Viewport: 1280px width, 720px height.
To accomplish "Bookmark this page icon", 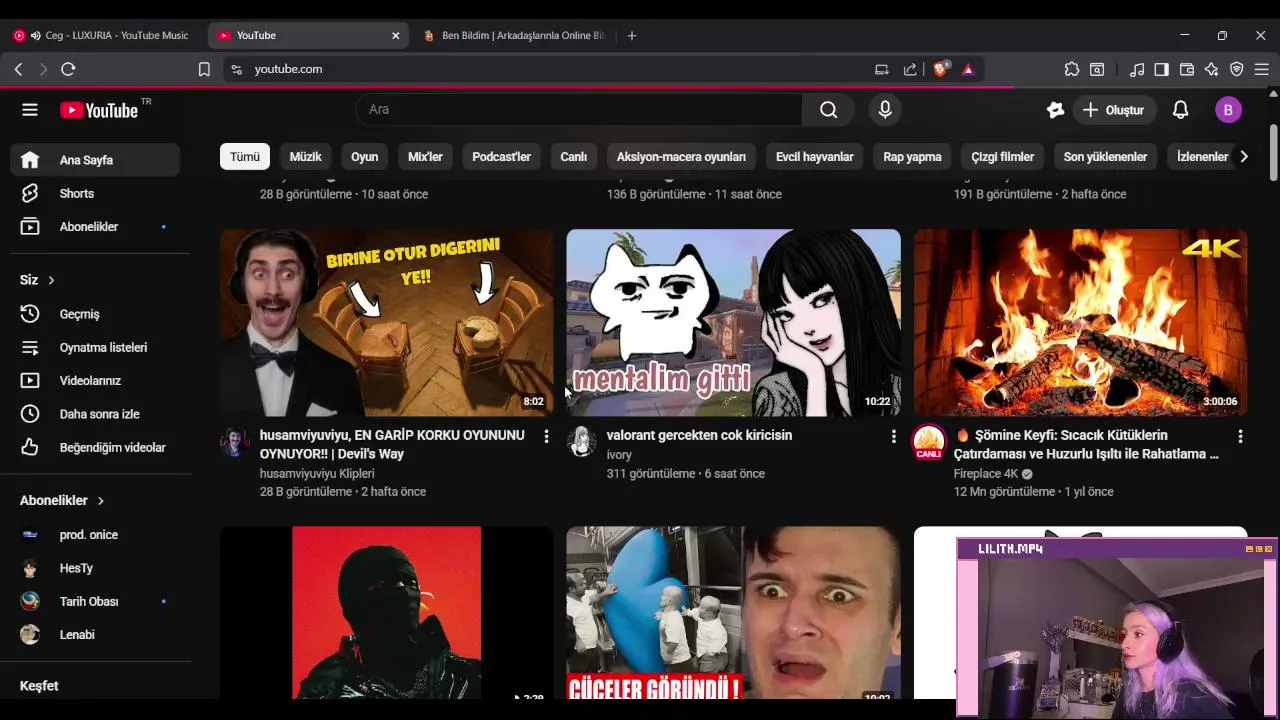I will (x=204, y=69).
